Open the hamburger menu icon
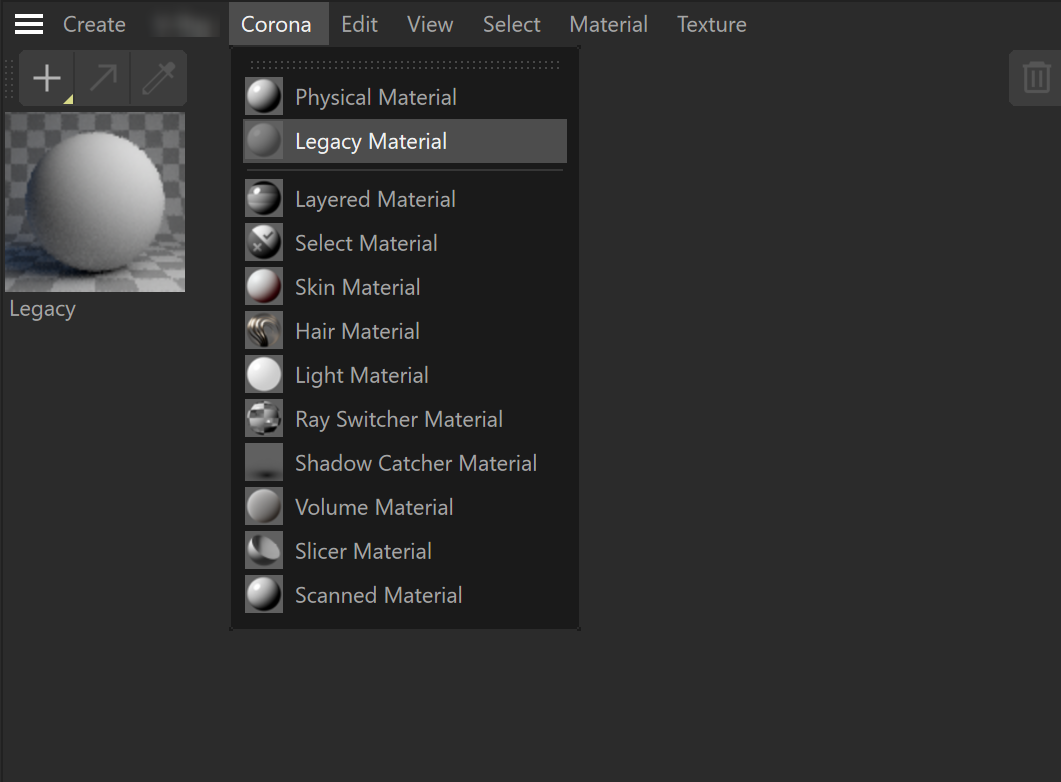Image resolution: width=1061 pixels, height=782 pixels. (29, 24)
